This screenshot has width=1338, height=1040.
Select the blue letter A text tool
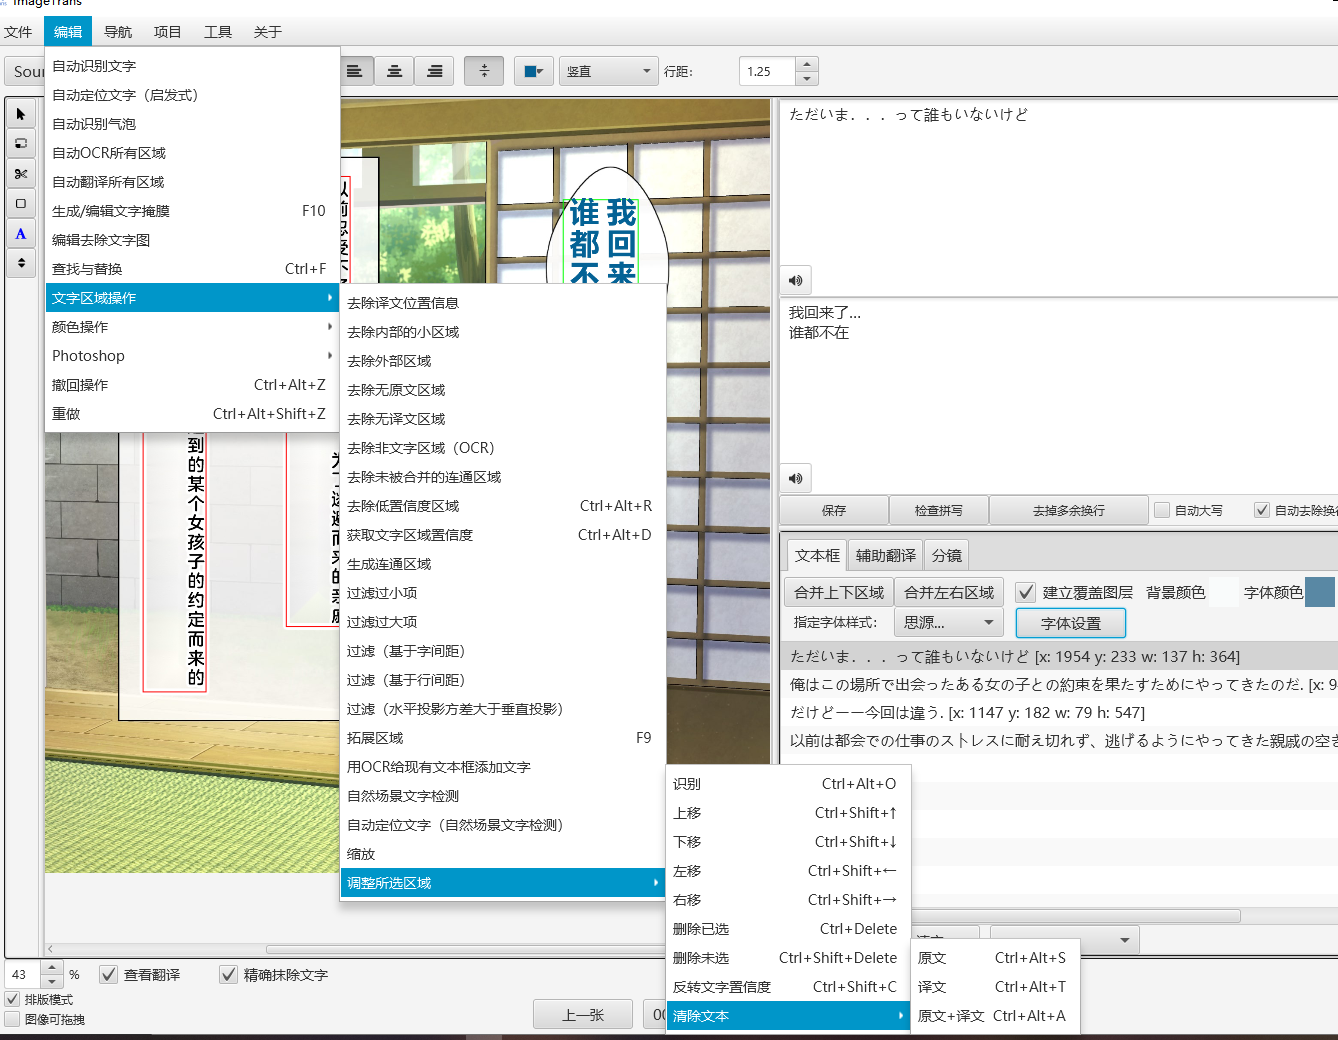tap(21, 234)
